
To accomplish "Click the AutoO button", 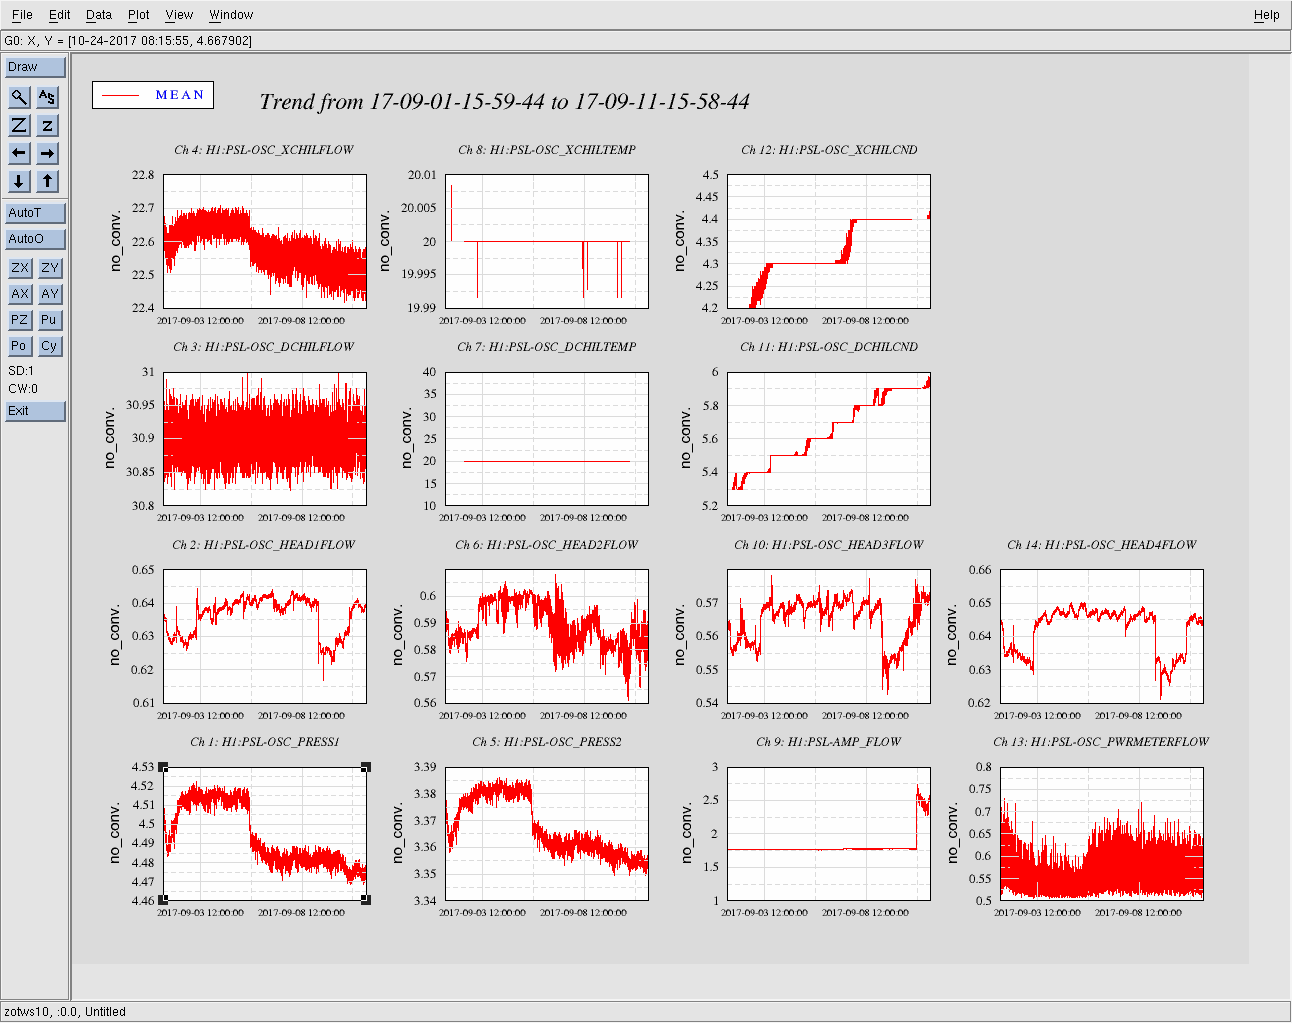I will click(35, 239).
